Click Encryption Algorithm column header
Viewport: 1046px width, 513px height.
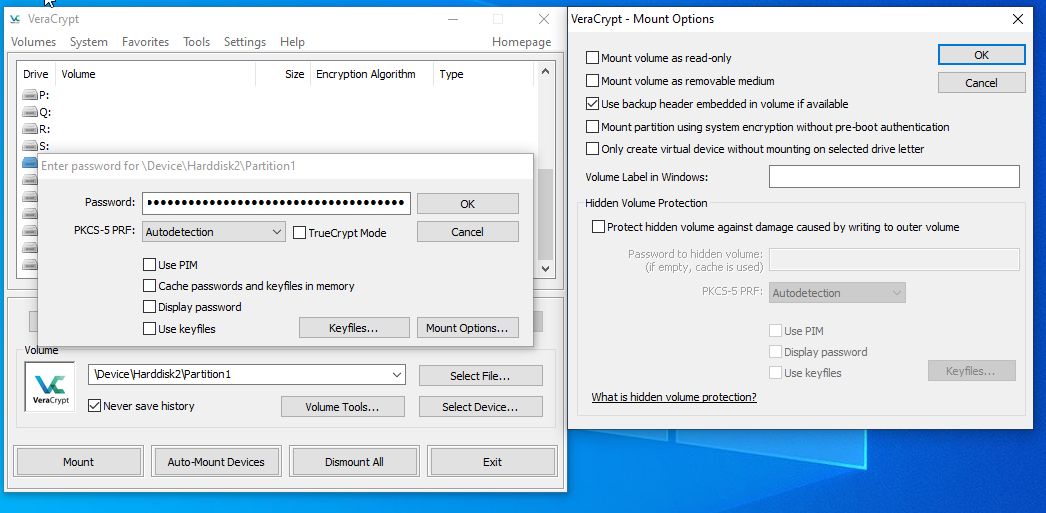[372, 74]
